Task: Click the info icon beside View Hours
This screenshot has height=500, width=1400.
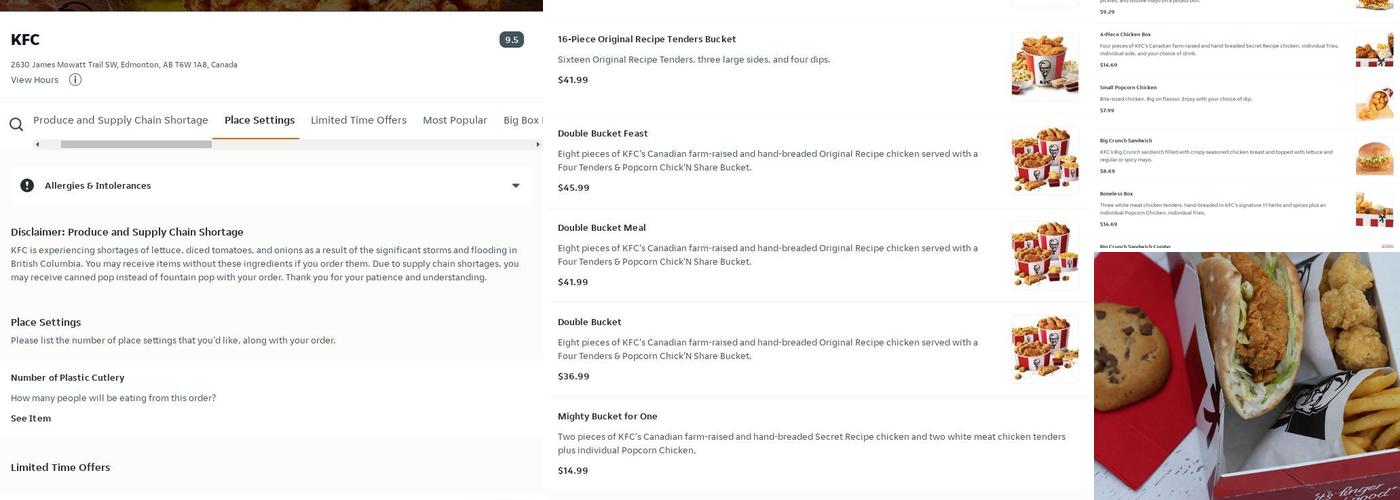Action: point(75,80)
